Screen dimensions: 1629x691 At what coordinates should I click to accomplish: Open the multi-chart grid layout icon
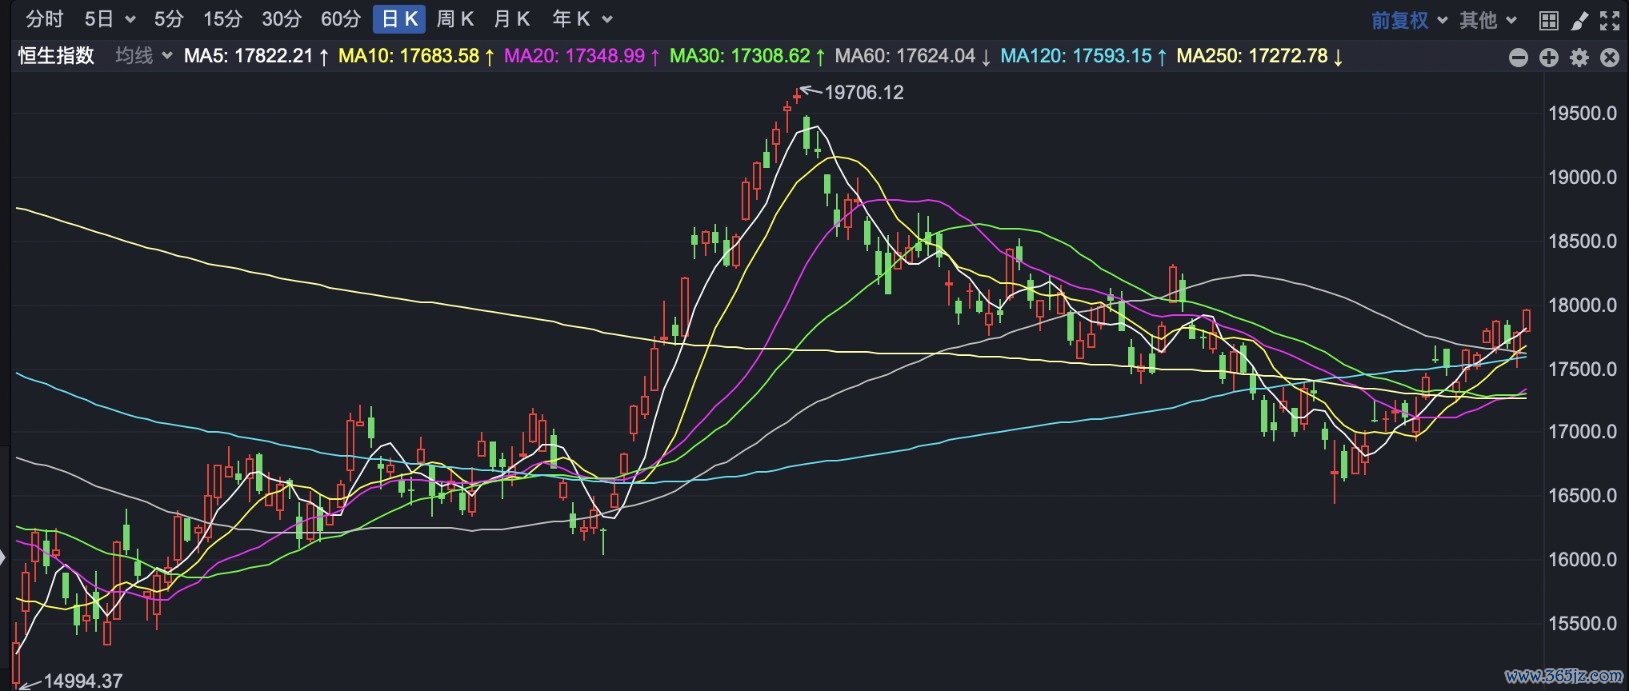pos(1548,20)
